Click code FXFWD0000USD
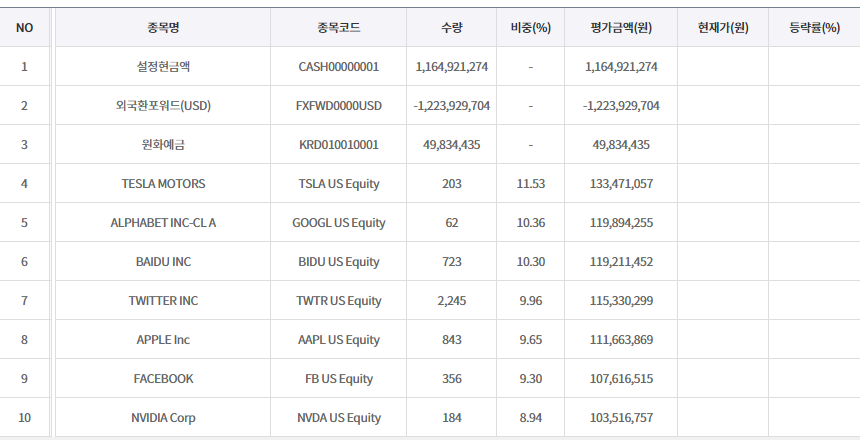 pos(339,106)
